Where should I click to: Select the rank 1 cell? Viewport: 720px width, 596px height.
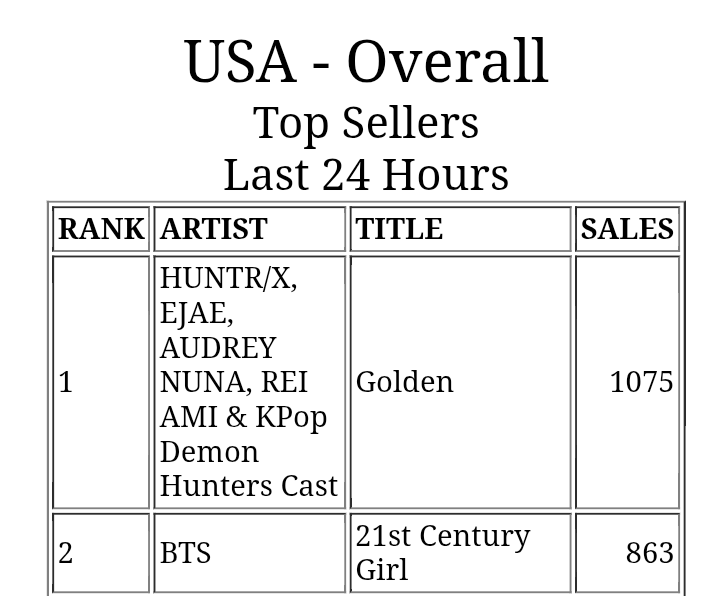pos(101,382)
